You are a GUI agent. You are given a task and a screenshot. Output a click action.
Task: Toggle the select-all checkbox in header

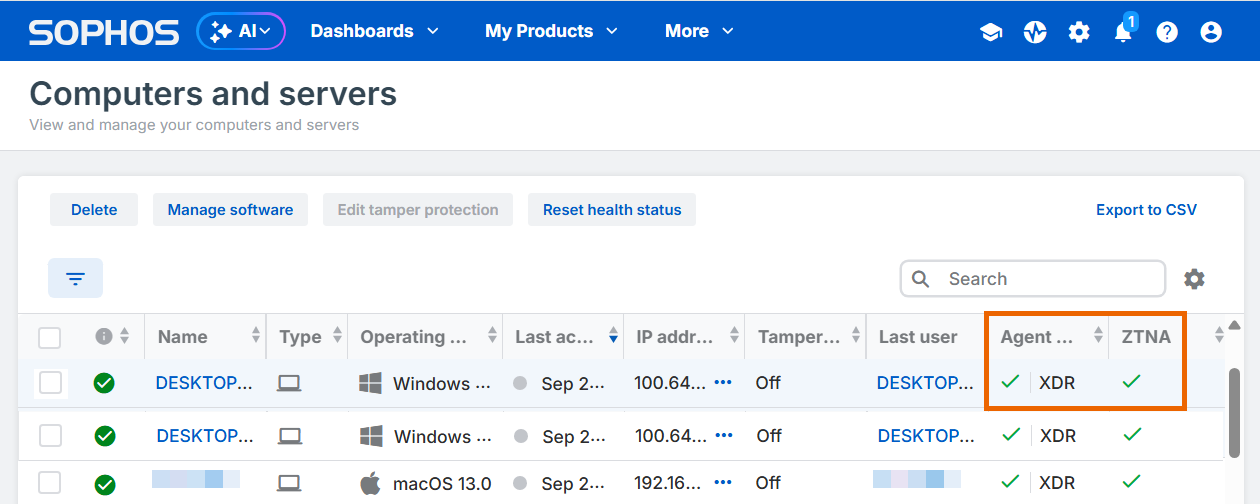pos(50,337)
